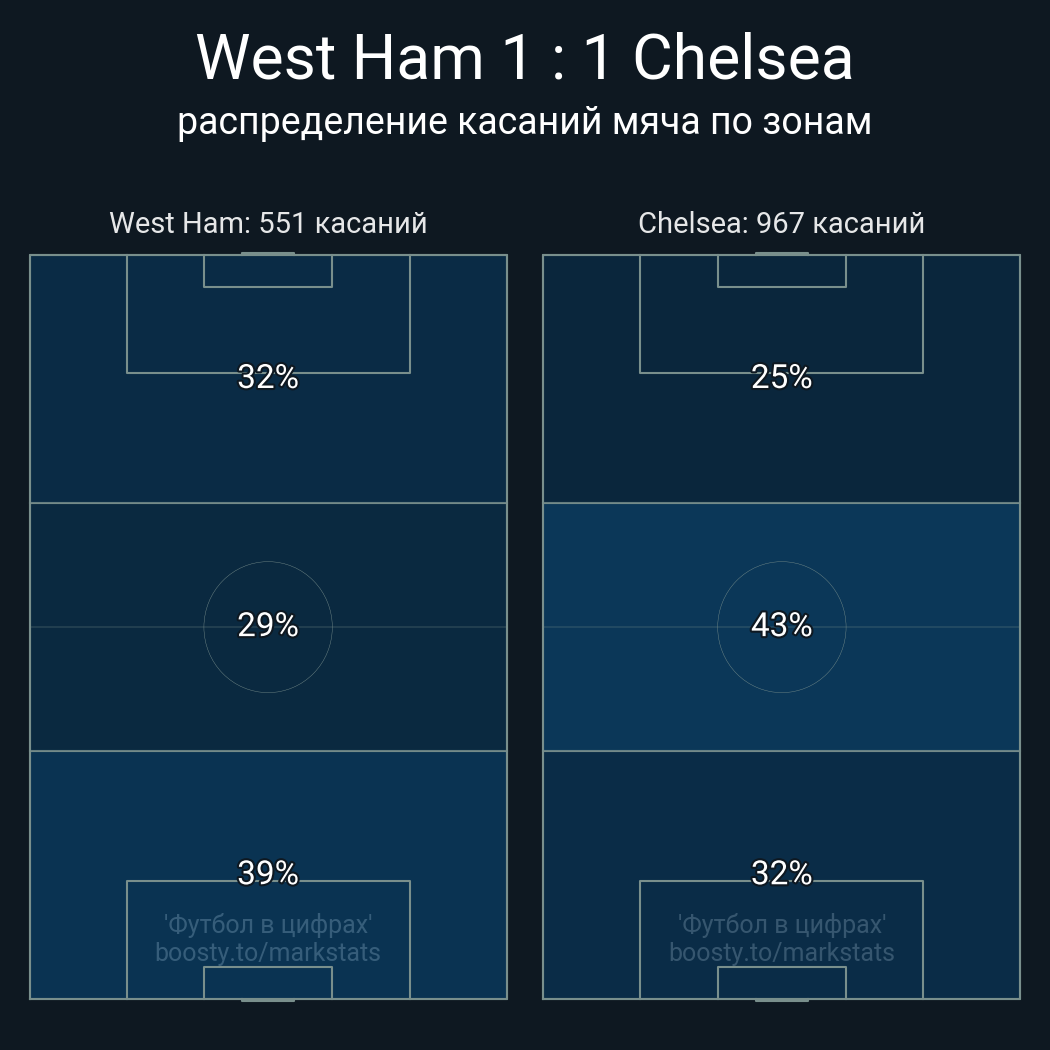Click the subtitle about ball touches by zone

tap(524, 122)
